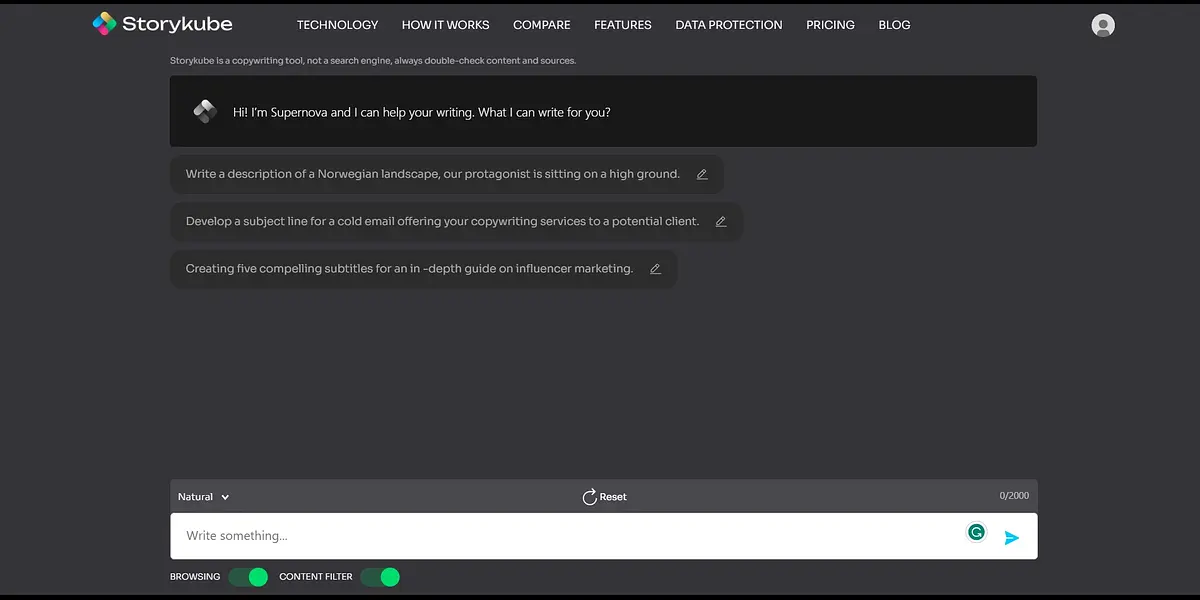Image resolution: width=1200 pixels, height=600 pixels.
Task: Open the How It Works section
Action: tap(445, 25)
